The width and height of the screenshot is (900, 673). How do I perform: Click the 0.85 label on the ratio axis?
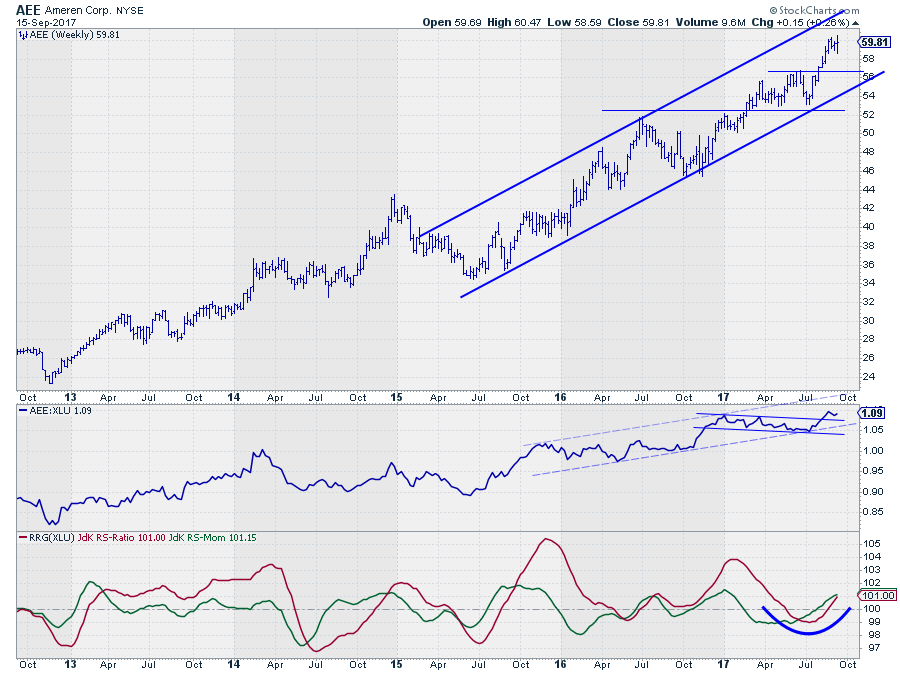(872, 512)
